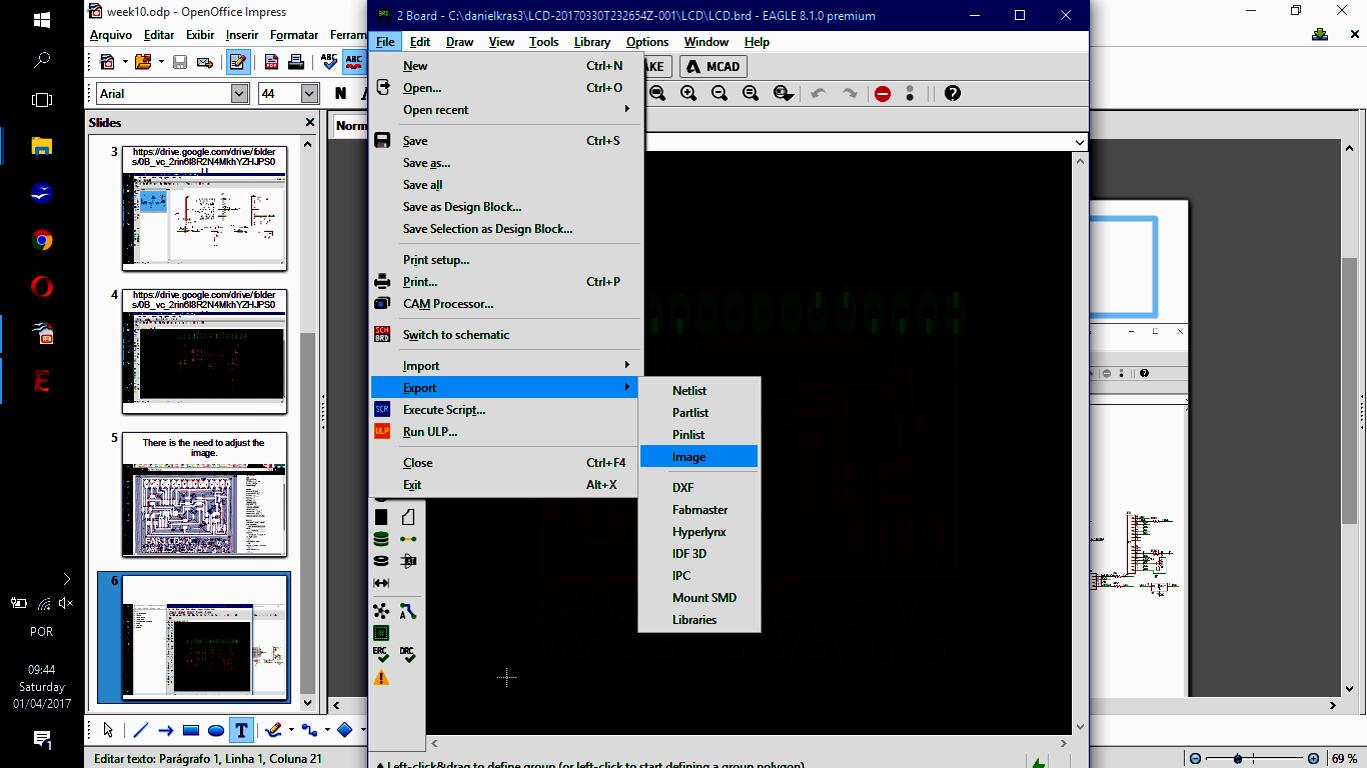
Task: Open the font size 44 dropdown
Action: pos(309,93)
